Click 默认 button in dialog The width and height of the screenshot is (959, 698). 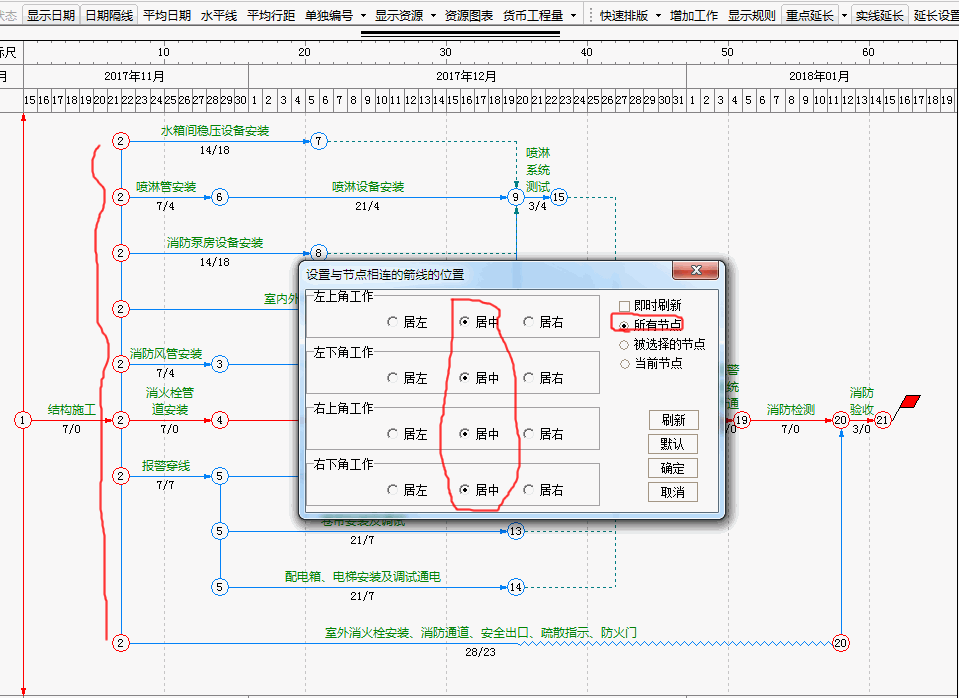[673, 444]
